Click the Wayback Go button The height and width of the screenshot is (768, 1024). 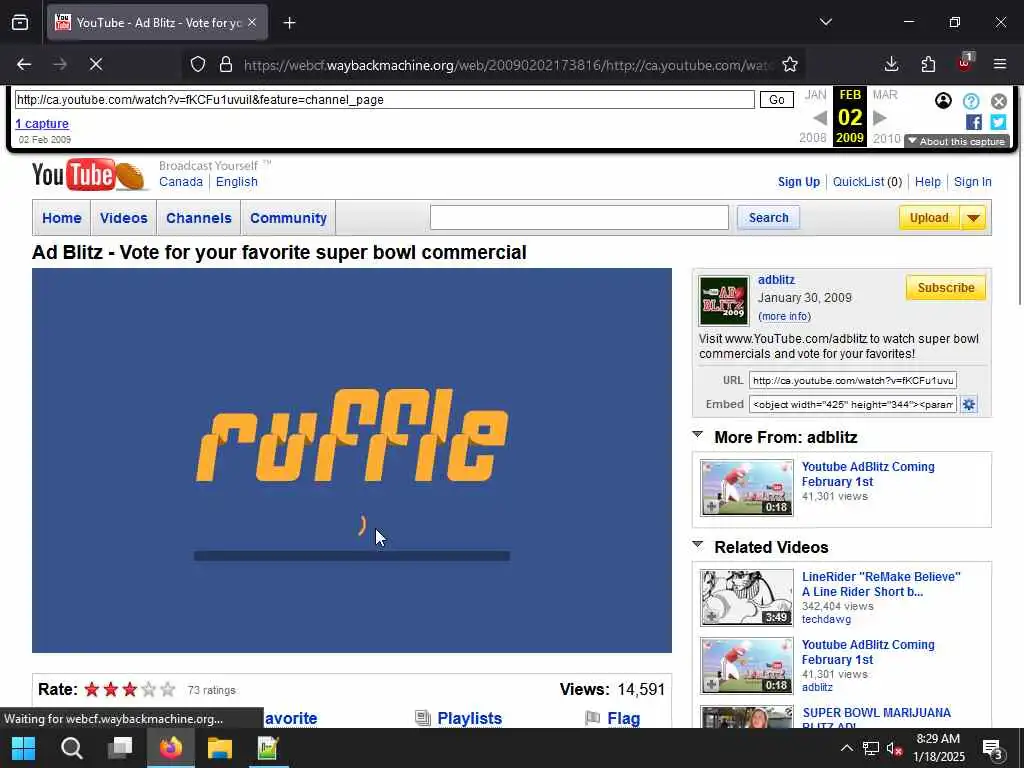point(776,99)
